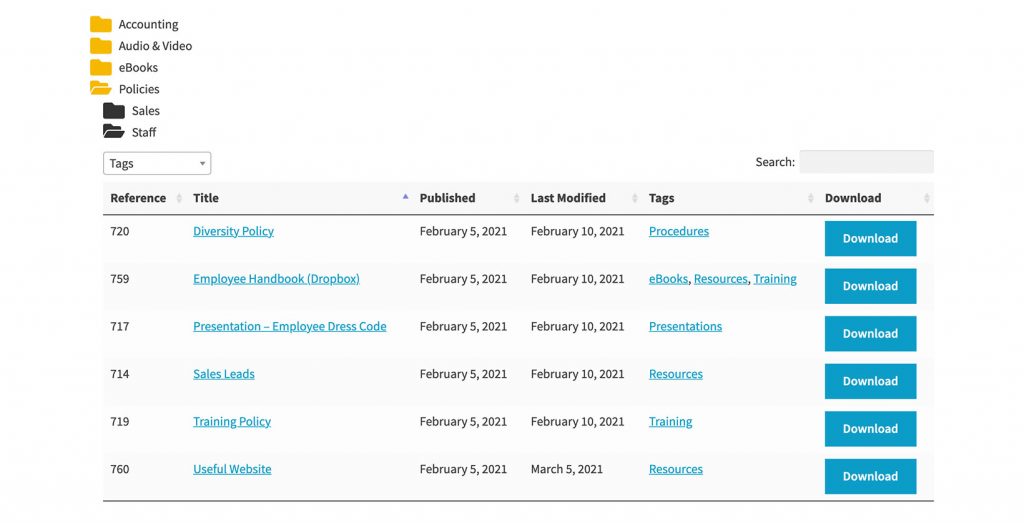Download the Useful Website entry

click(x=871, y=477)
